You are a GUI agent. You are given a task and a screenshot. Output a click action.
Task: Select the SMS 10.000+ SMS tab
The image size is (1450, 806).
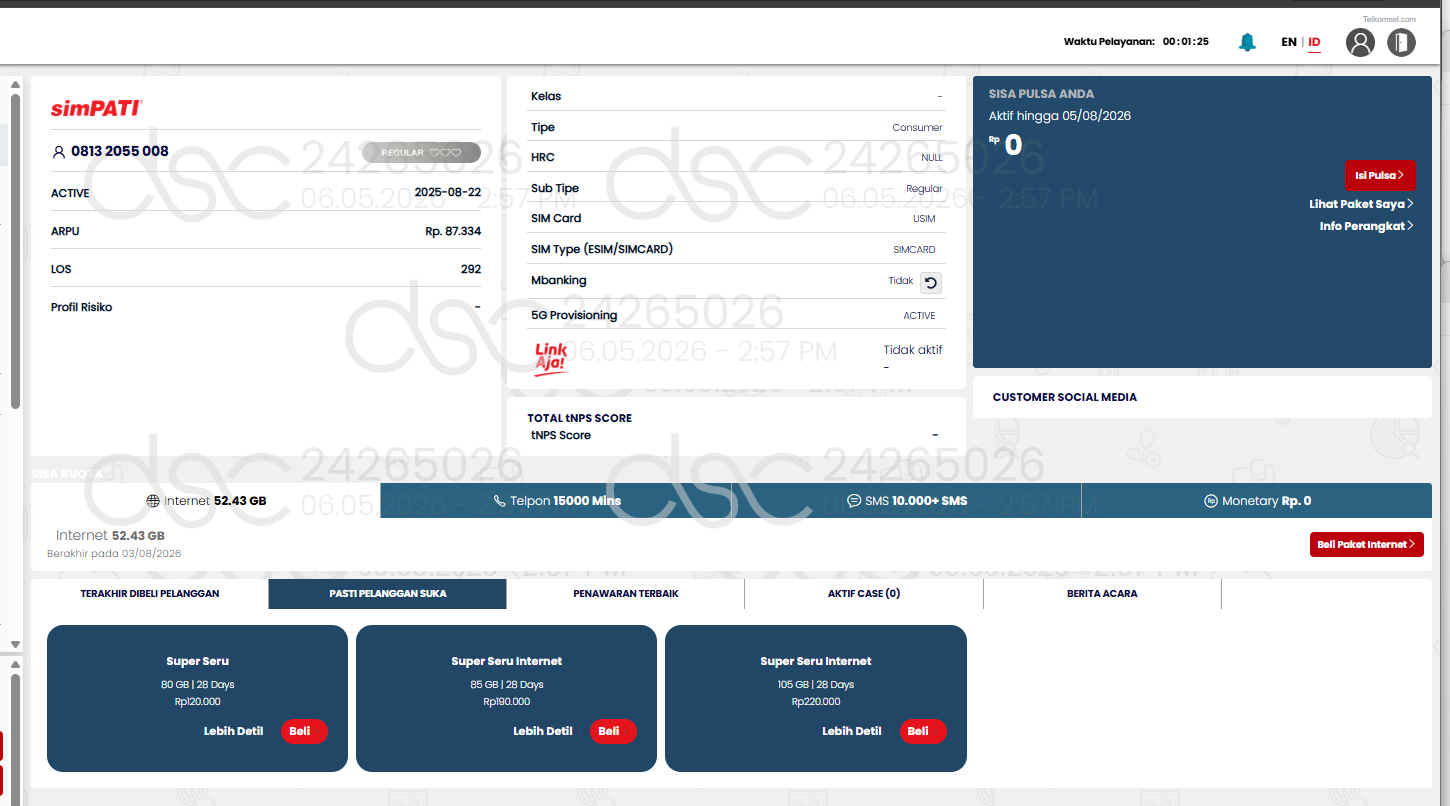tap(906, 501)
